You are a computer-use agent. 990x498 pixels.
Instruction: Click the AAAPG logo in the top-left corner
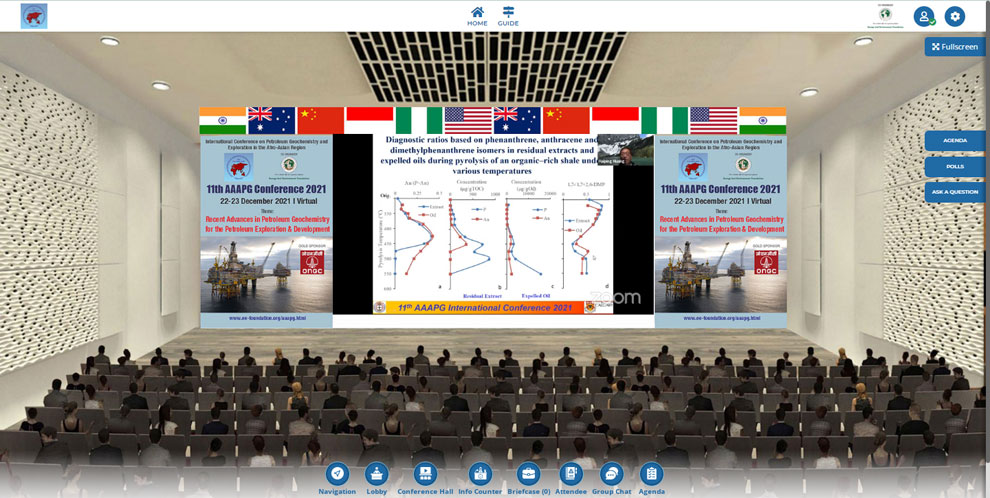(34, 16)
